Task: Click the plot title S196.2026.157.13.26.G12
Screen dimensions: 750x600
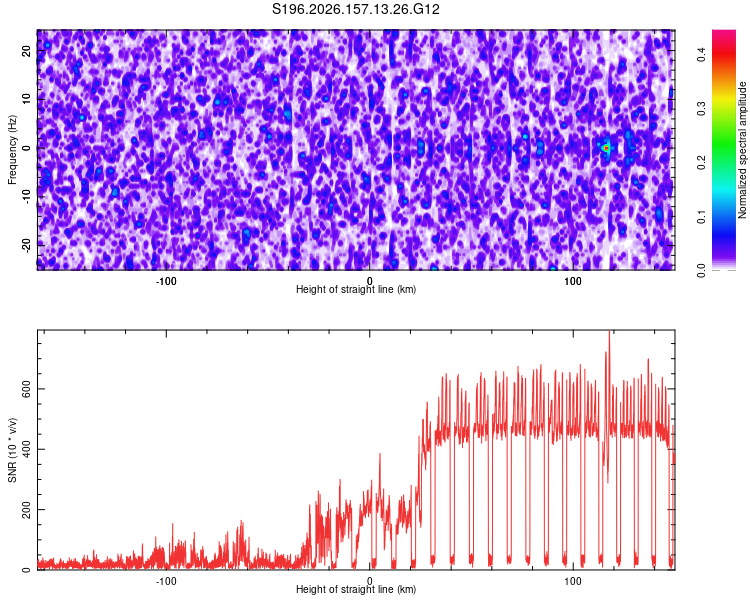Action: pyautogui.click(x=355, y=9)
